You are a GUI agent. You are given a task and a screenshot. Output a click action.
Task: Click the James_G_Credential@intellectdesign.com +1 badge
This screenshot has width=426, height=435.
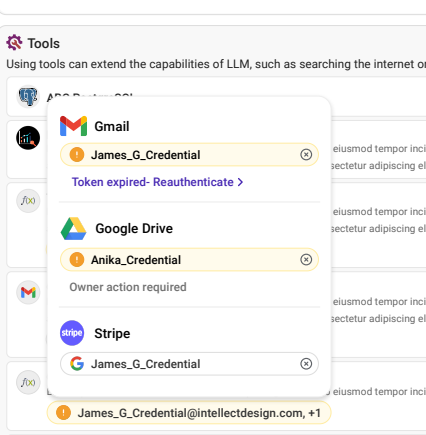click(189, 413)
